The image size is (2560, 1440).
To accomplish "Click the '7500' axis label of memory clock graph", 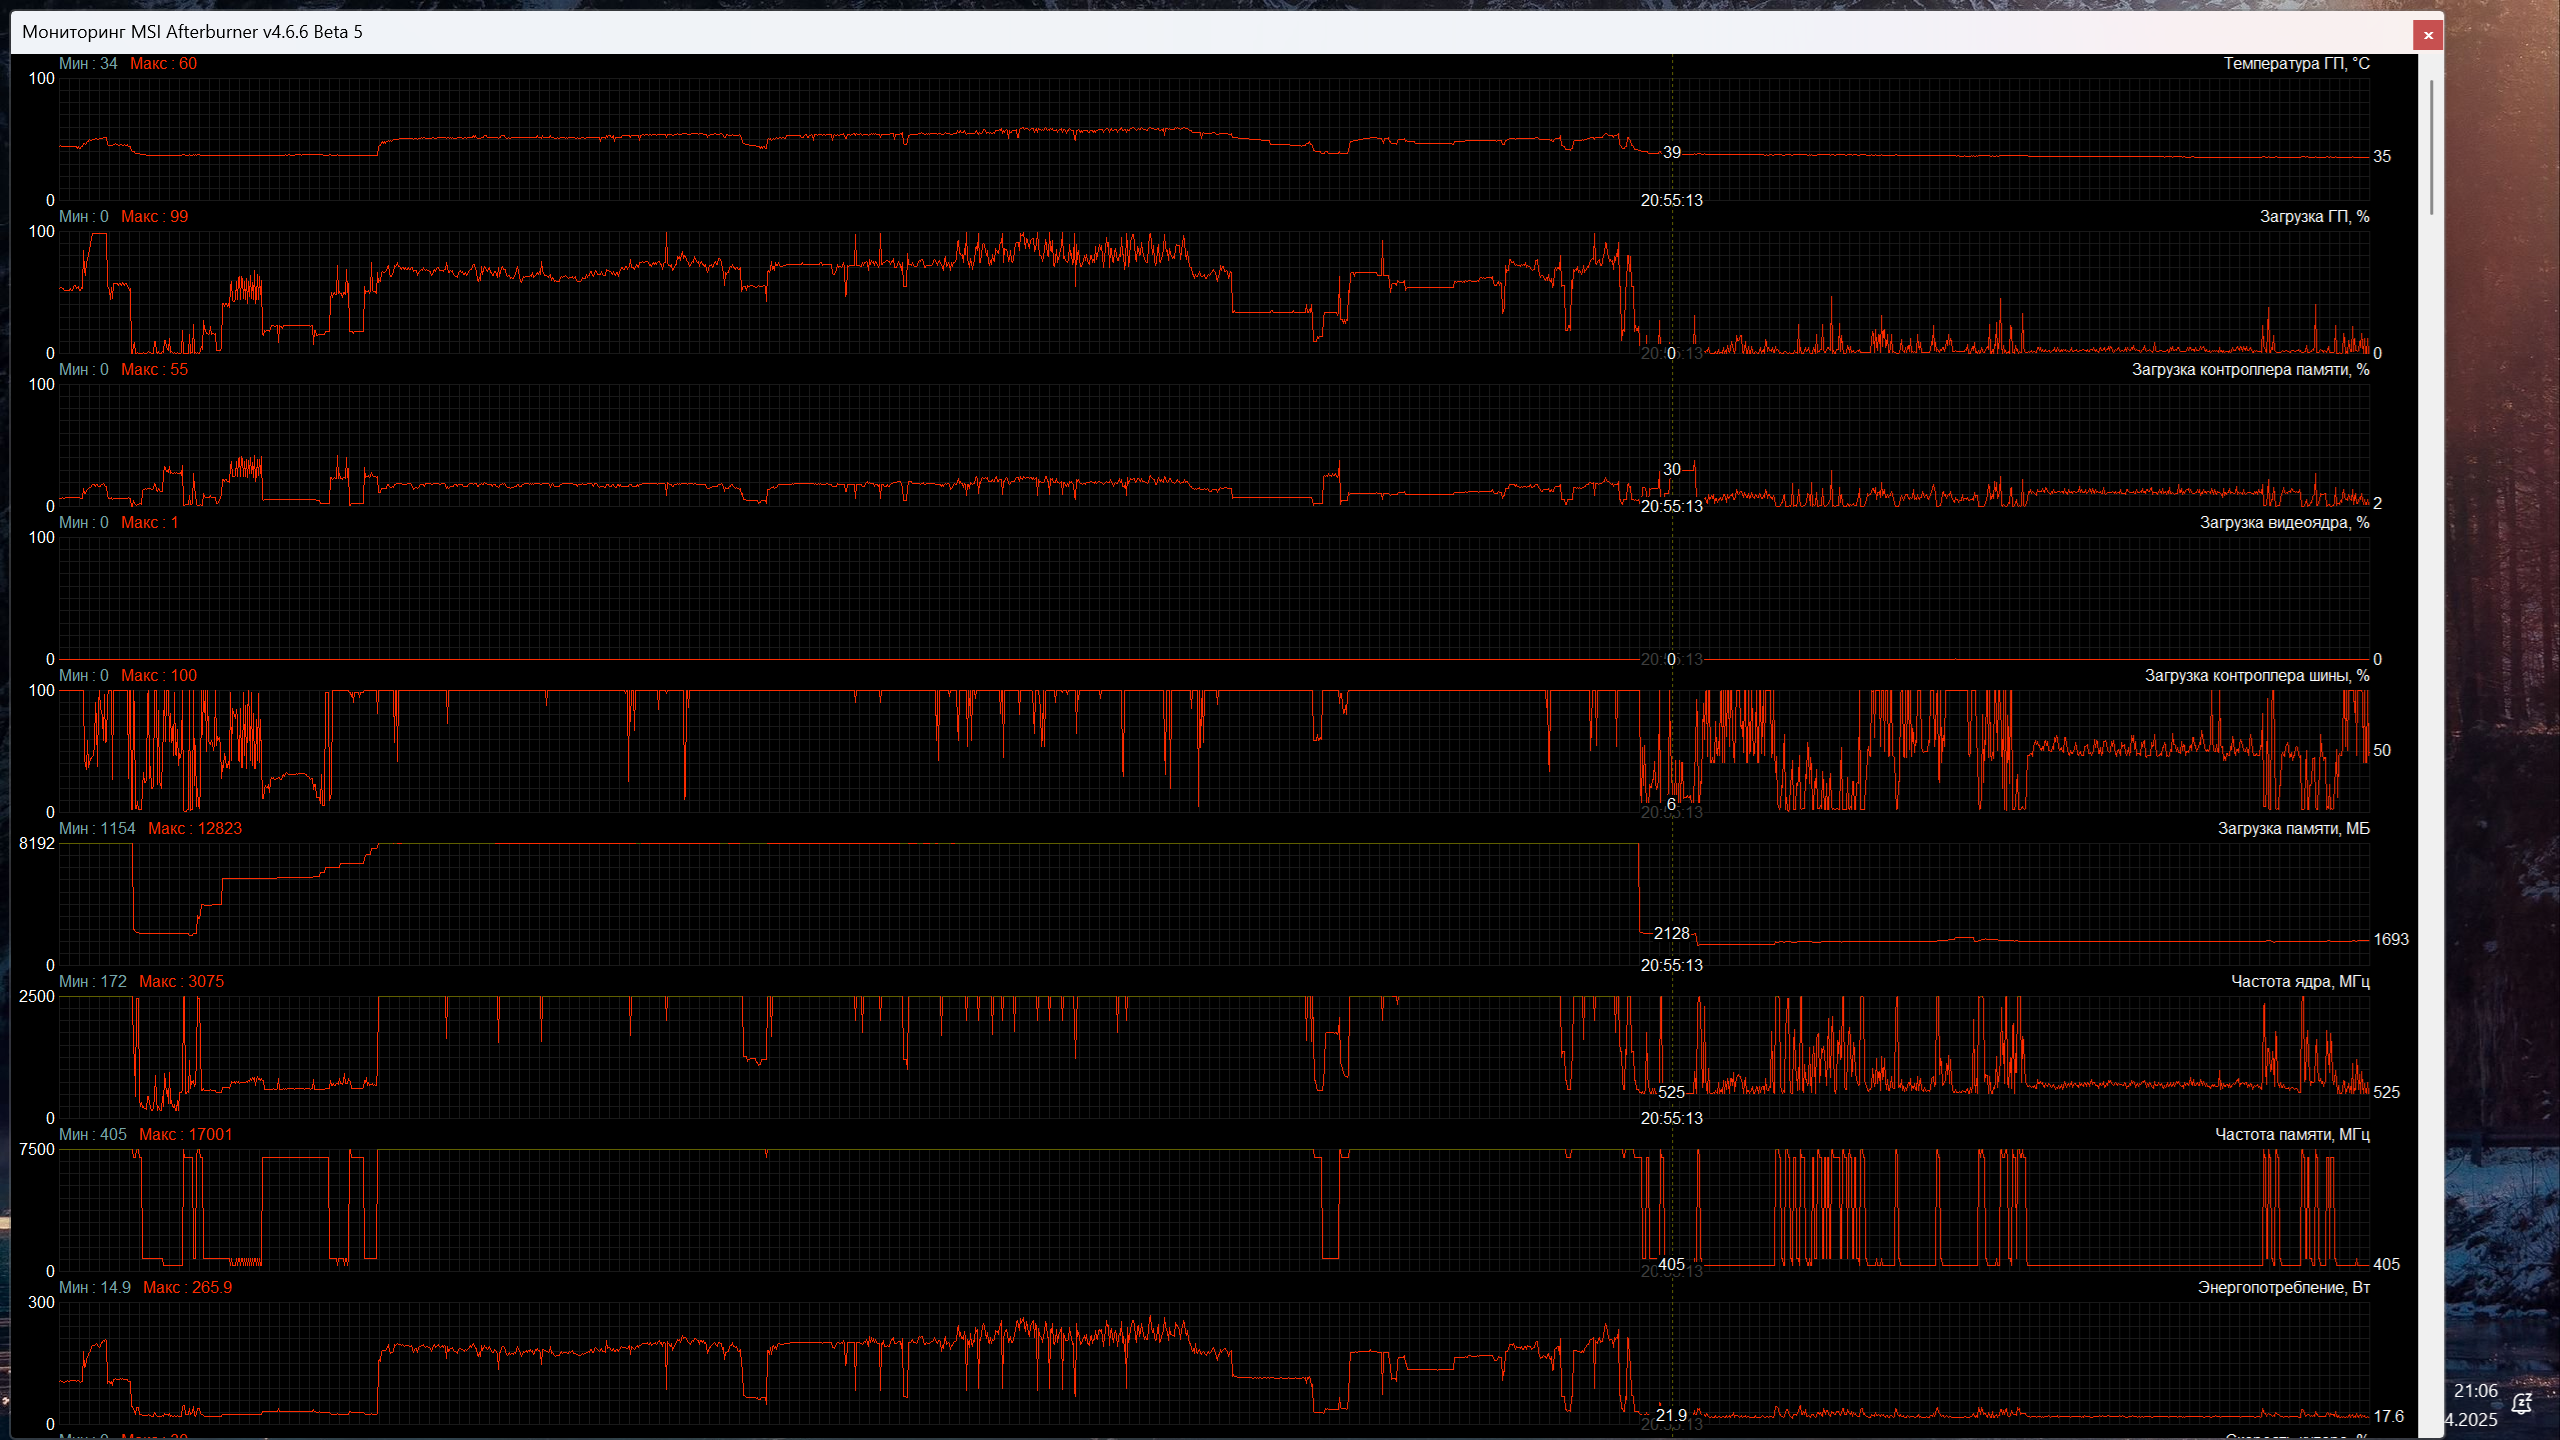I will [37, 1150].
